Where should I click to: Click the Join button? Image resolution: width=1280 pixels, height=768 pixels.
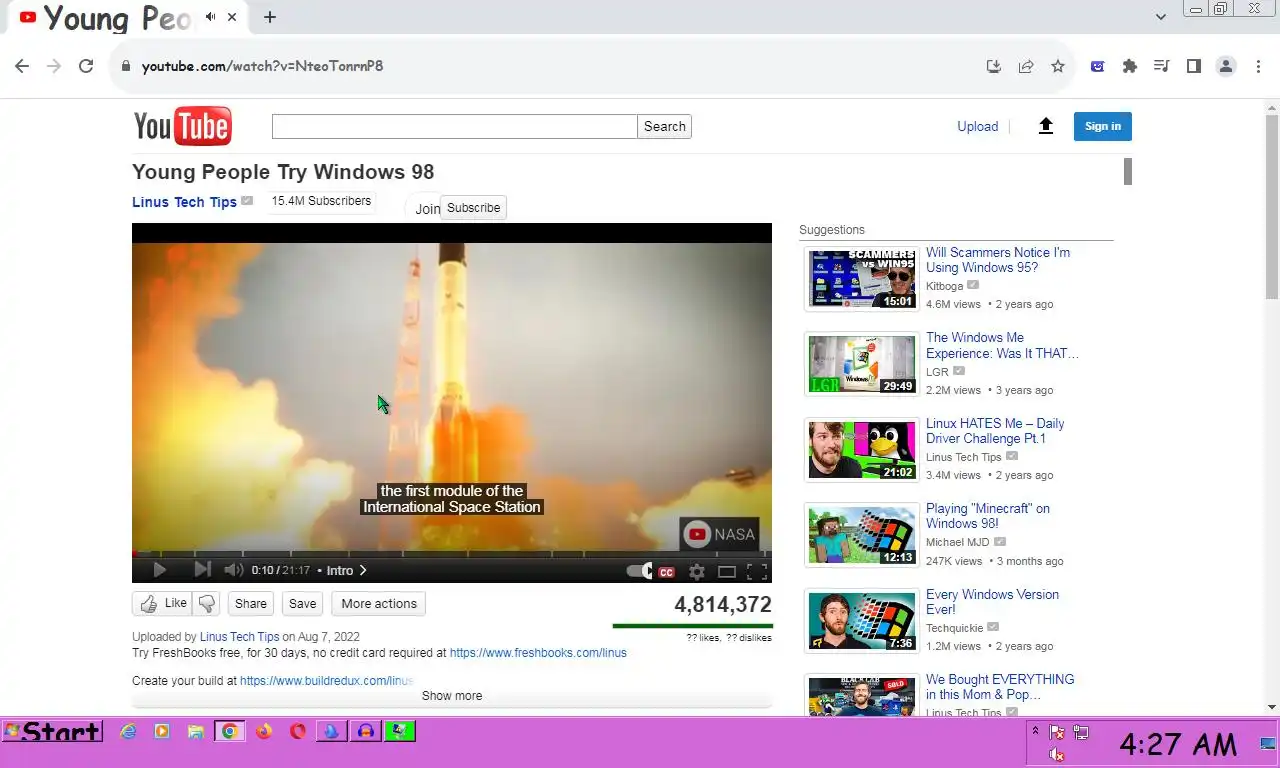click(427, 209)
